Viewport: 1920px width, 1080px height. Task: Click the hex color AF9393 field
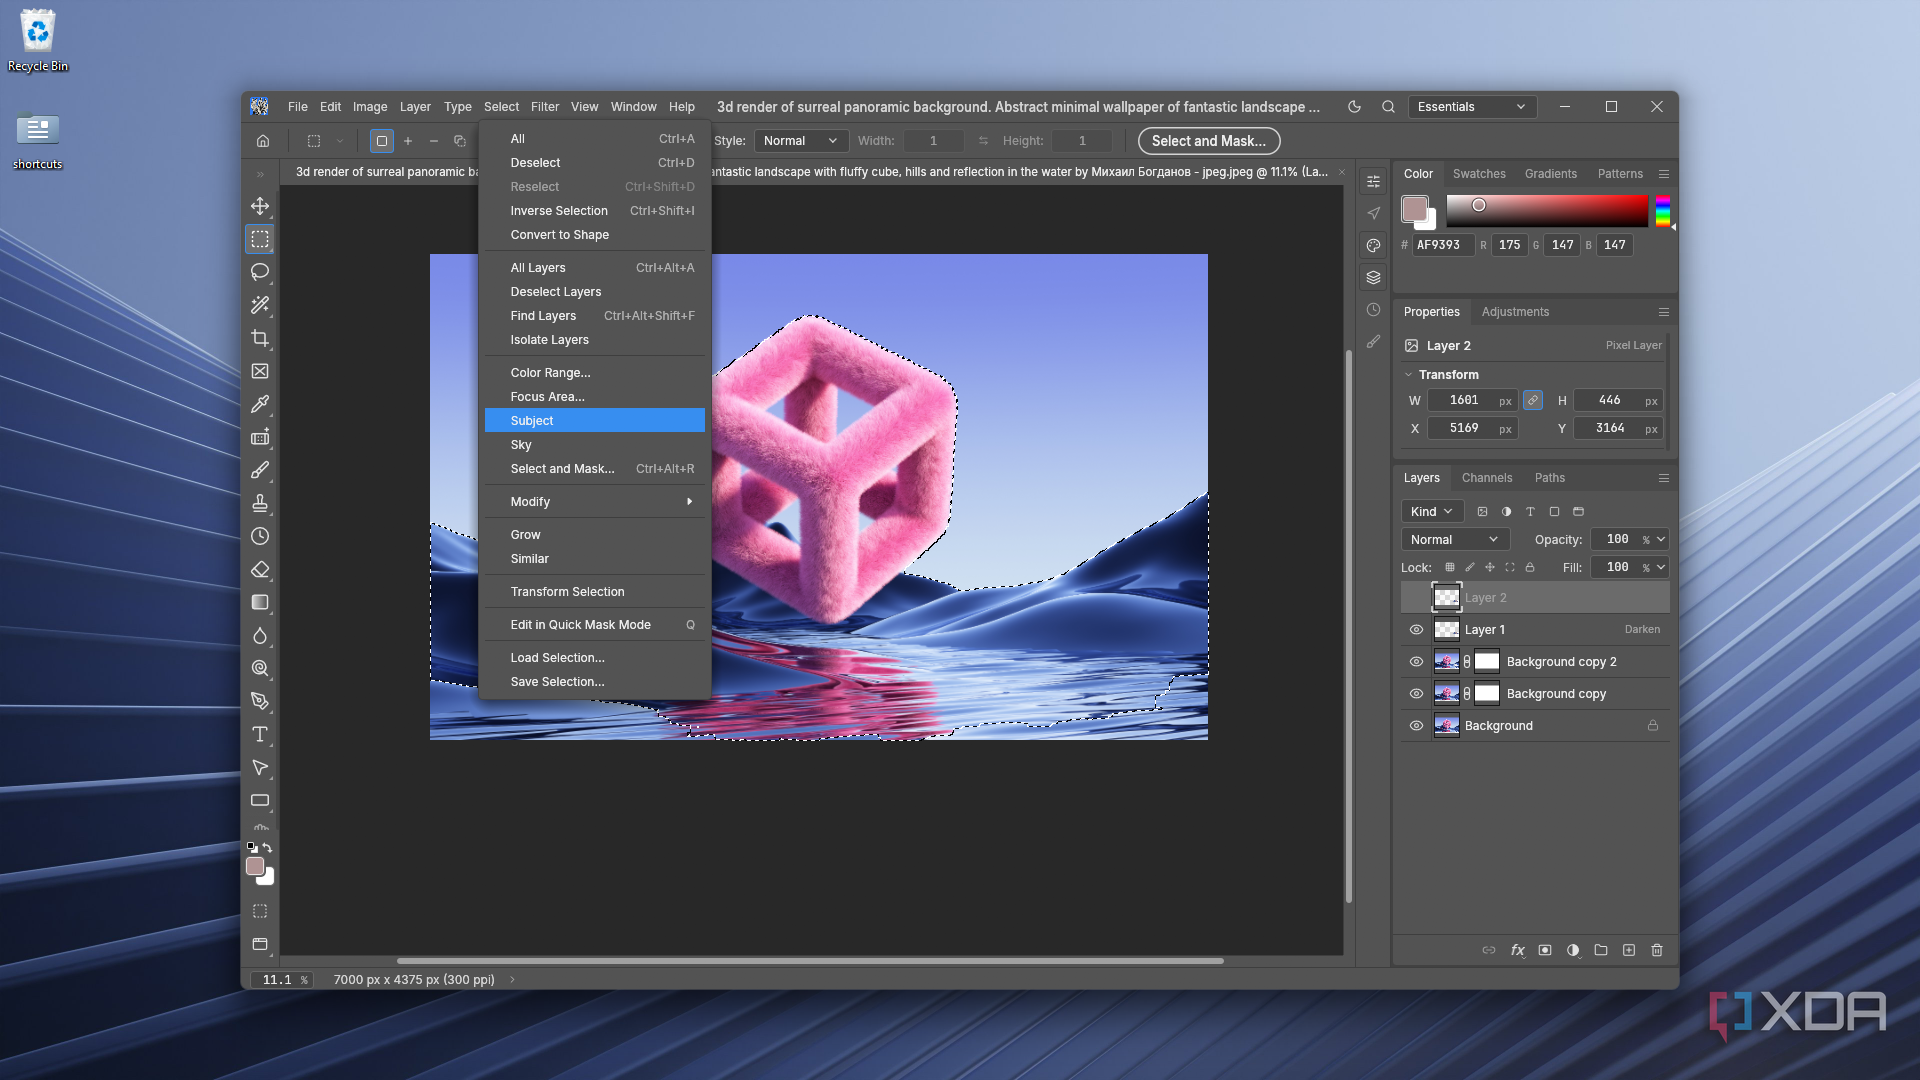click(x=1442, y=245)
